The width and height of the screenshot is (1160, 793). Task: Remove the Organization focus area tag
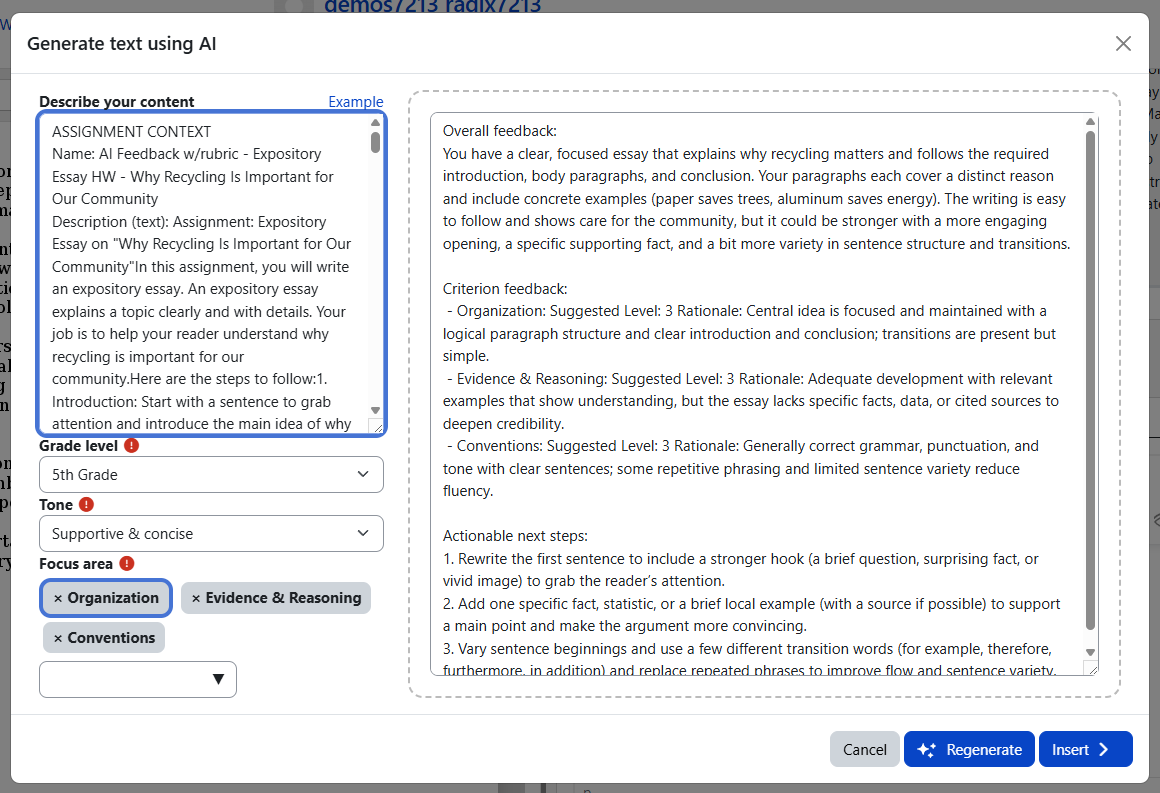click(58, 598)
